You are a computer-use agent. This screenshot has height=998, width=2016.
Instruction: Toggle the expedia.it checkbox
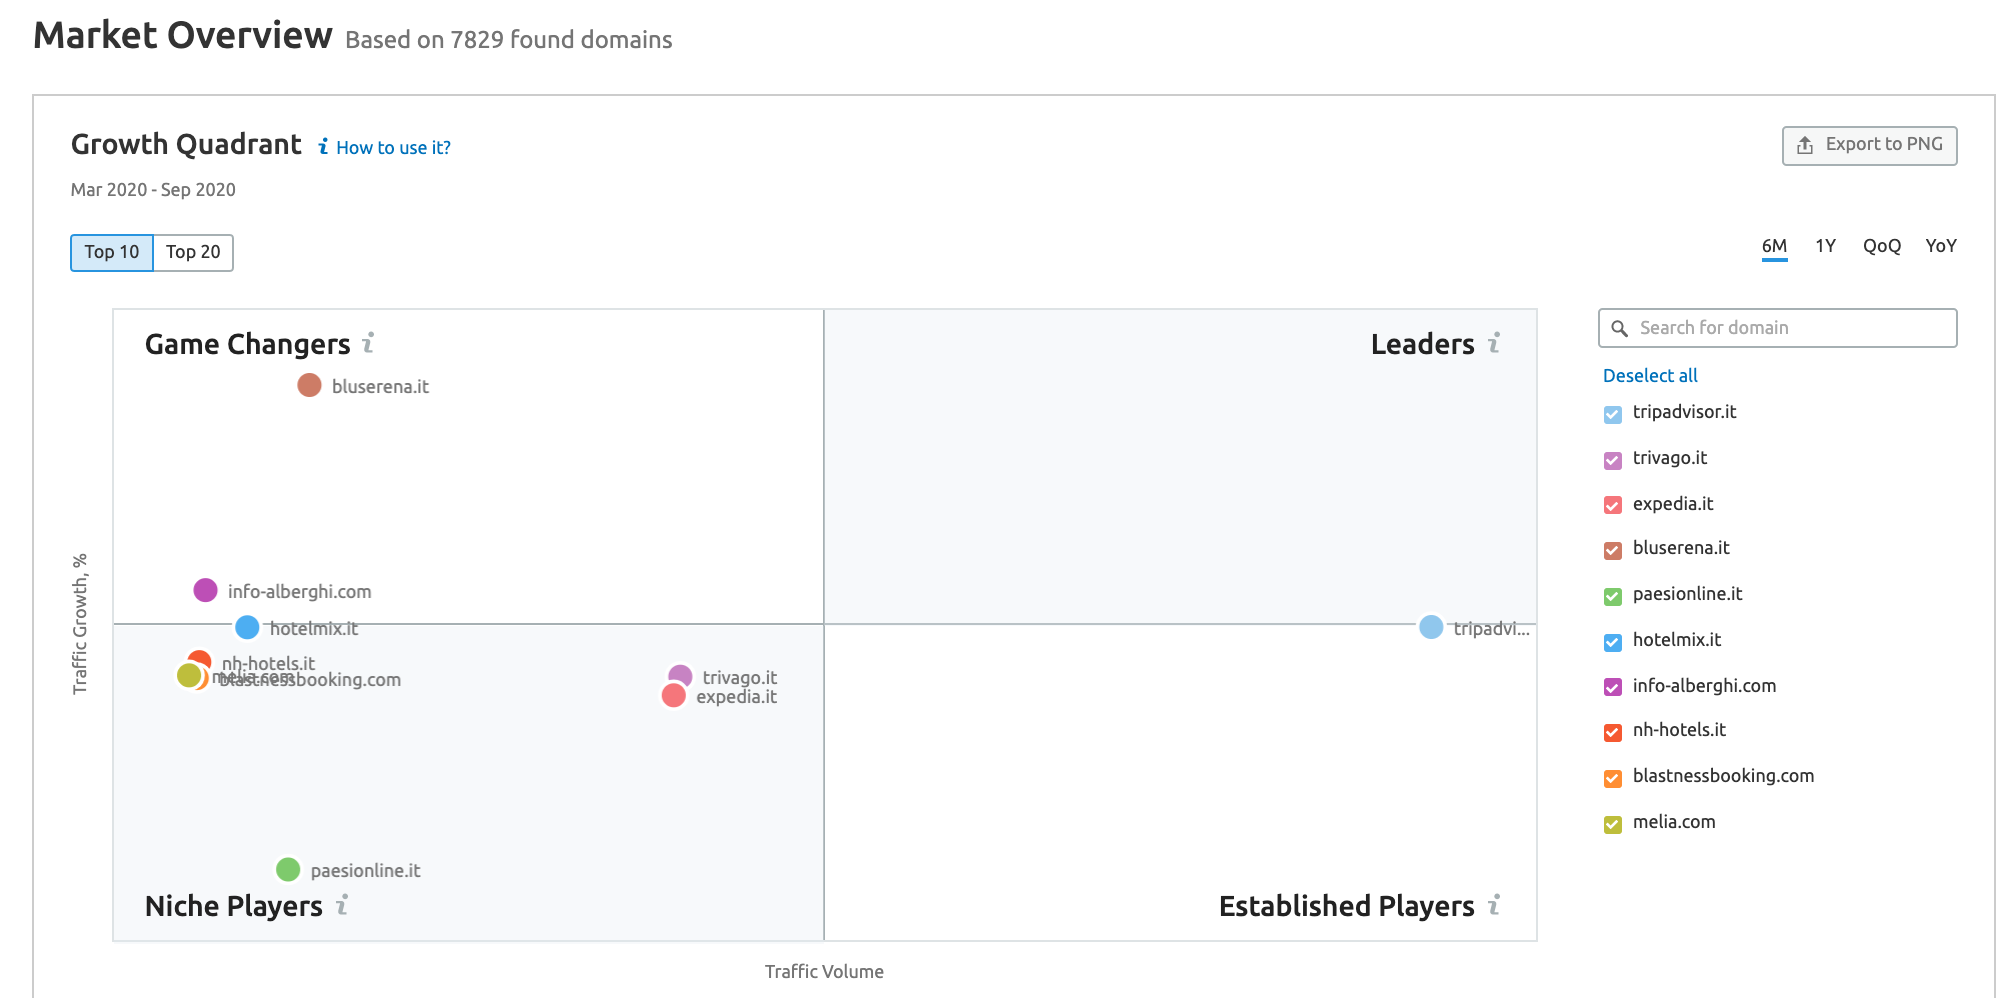1612,505
